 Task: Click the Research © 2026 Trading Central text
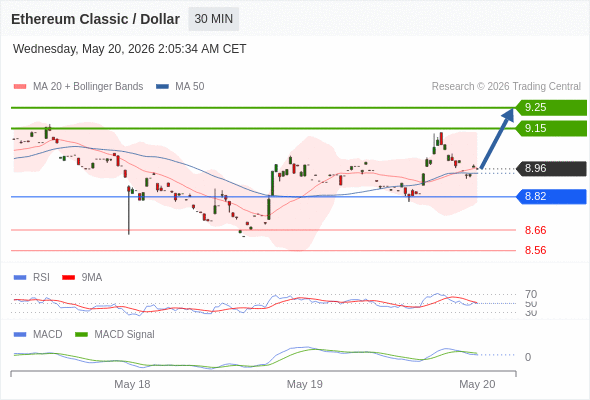coord(506,87)
